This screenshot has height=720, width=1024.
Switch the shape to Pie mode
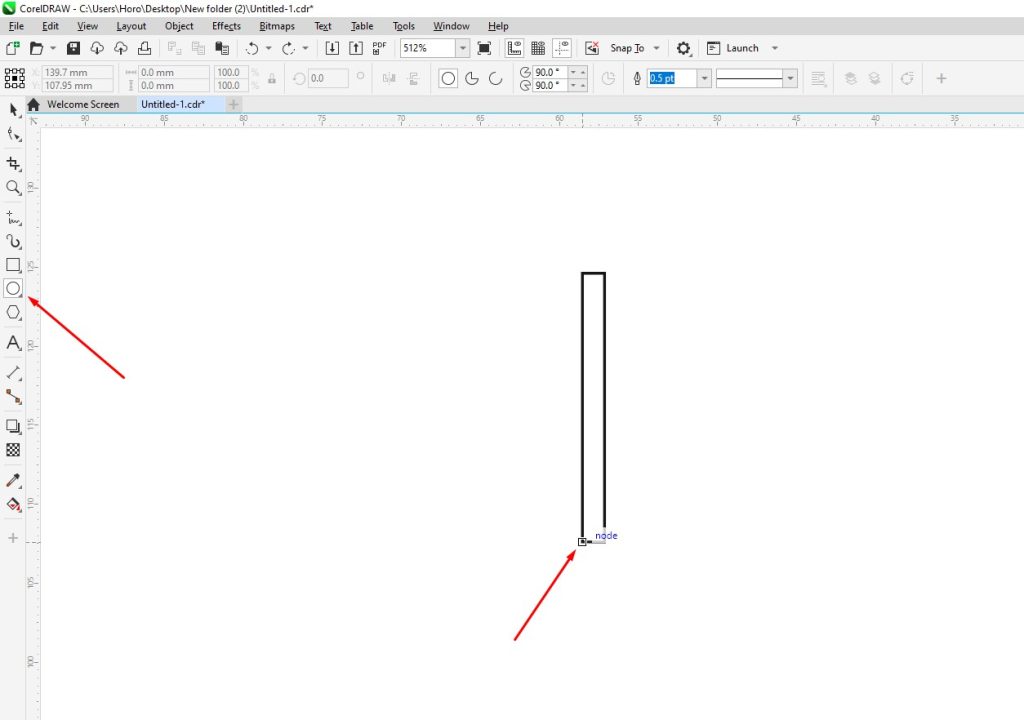(471, 78)
